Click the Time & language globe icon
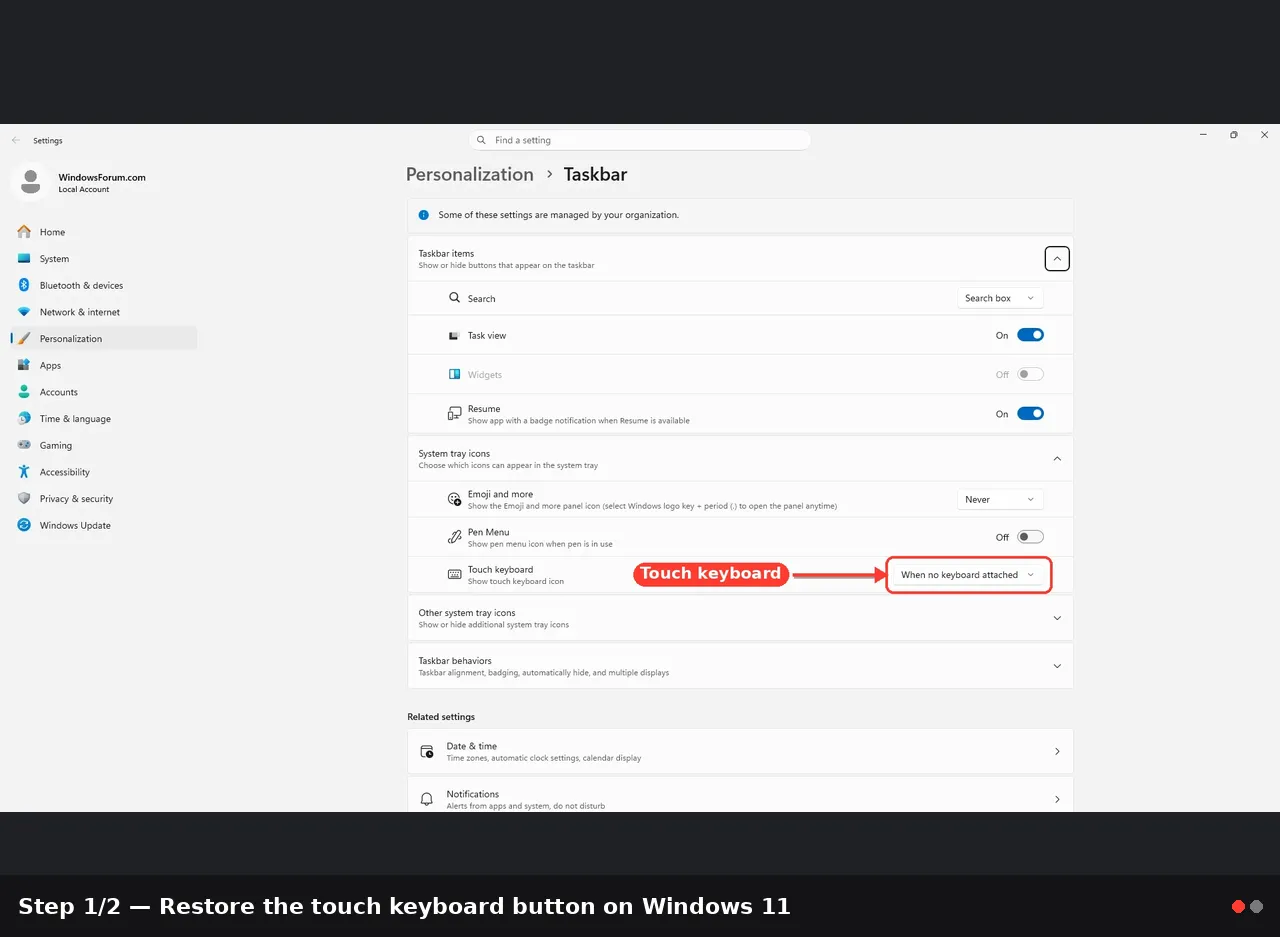1280x937 pixels. tap(24, 419)
